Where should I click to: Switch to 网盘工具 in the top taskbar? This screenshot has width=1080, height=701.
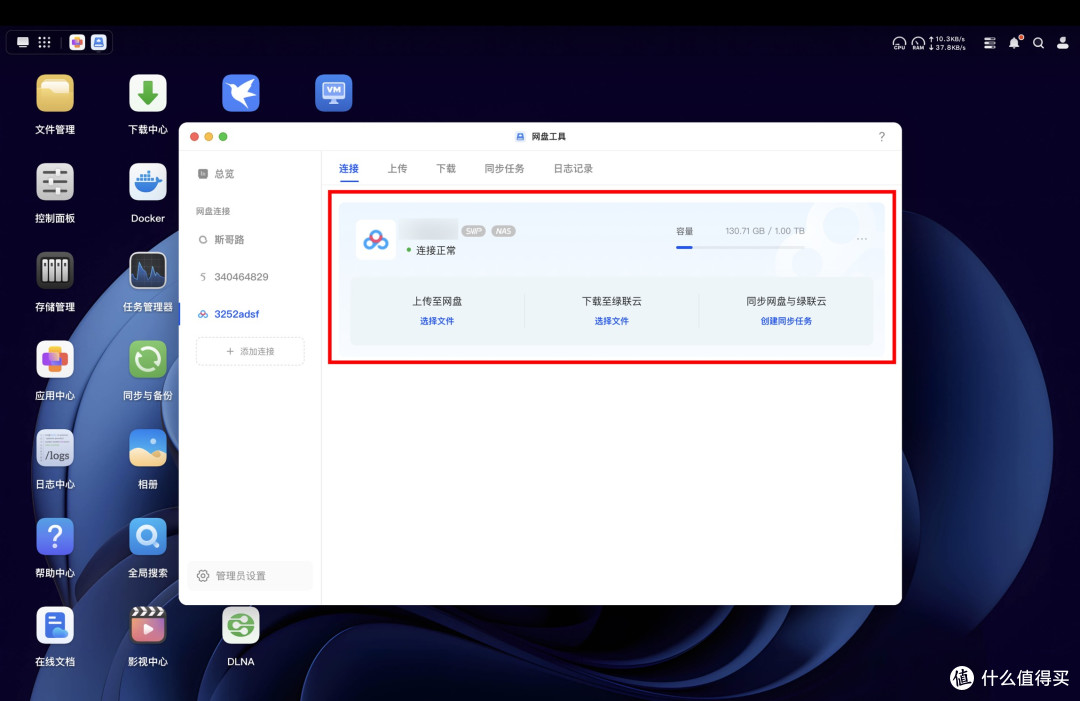(99, 43)
